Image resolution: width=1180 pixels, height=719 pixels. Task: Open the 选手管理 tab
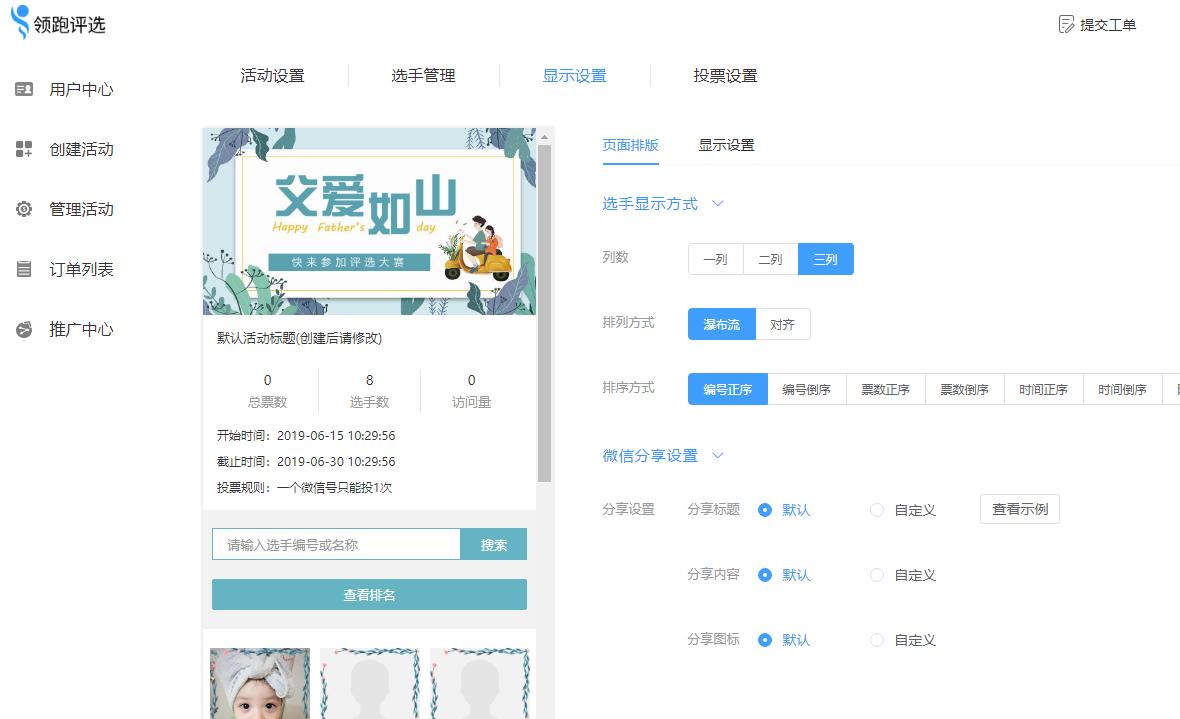pyautogui.click(x=424, y=75)
